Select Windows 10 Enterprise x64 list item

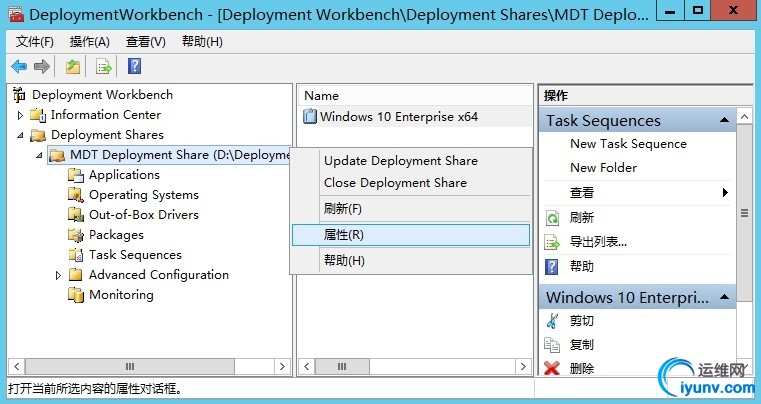tap(398, 117)
